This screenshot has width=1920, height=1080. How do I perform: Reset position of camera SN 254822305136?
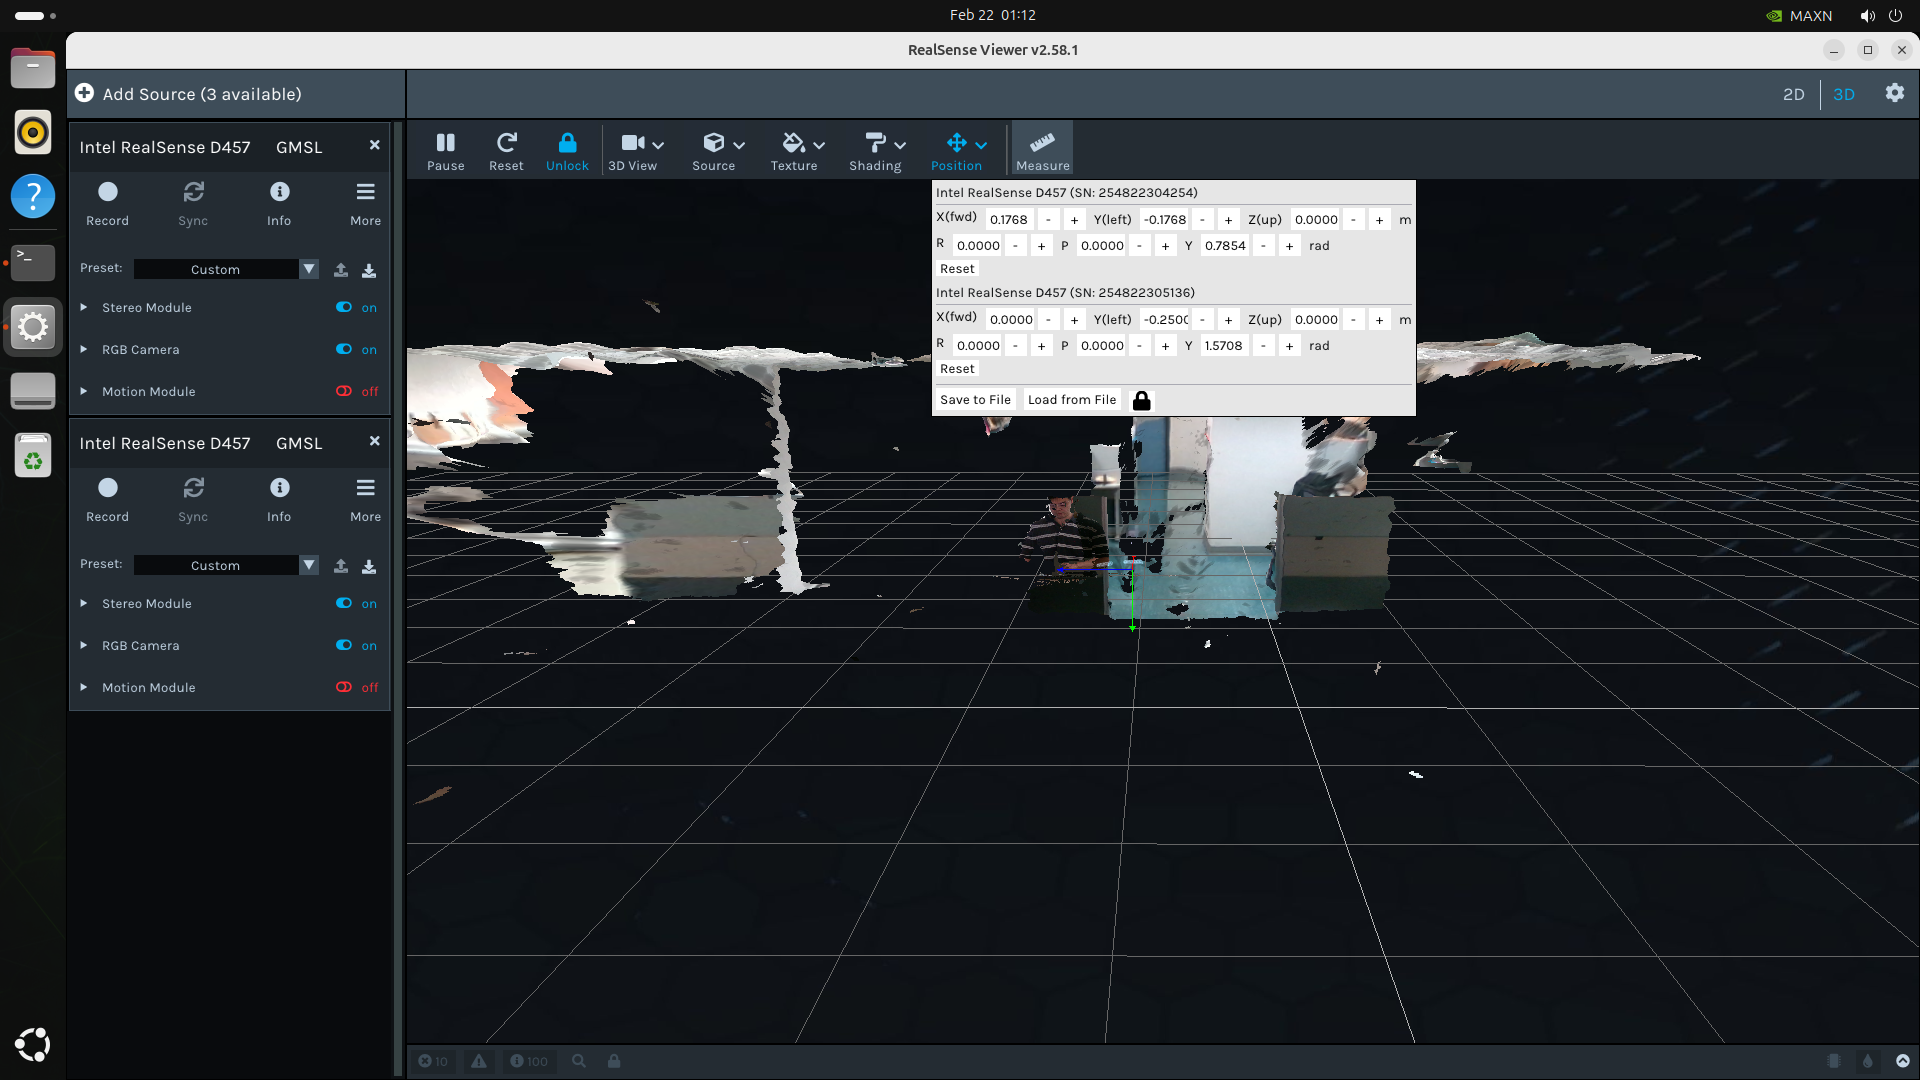click(957, 369)
